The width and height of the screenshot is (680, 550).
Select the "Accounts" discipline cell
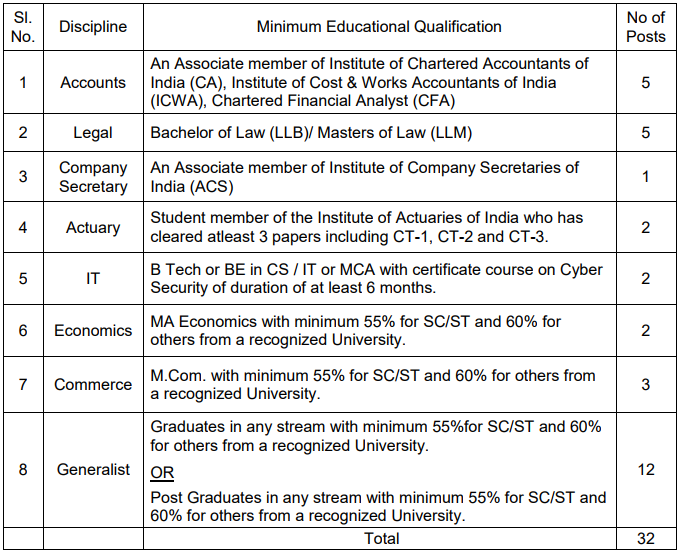(93, 81)
